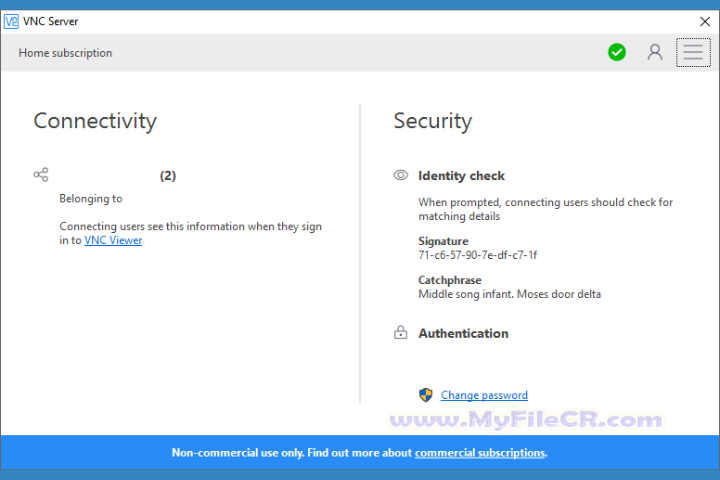The image size is (720, 480).
Task: Click the 'VNC Server' window title text
Action: tap(51, 22)
